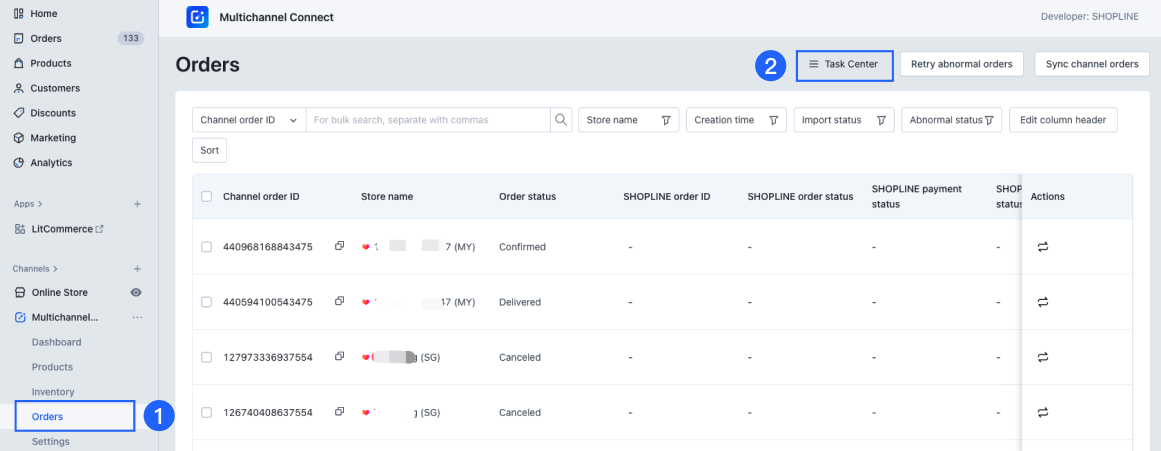Click Sync channel orders button
The height and width of the screenshot is (451, 1161).
click(1091, 64)
